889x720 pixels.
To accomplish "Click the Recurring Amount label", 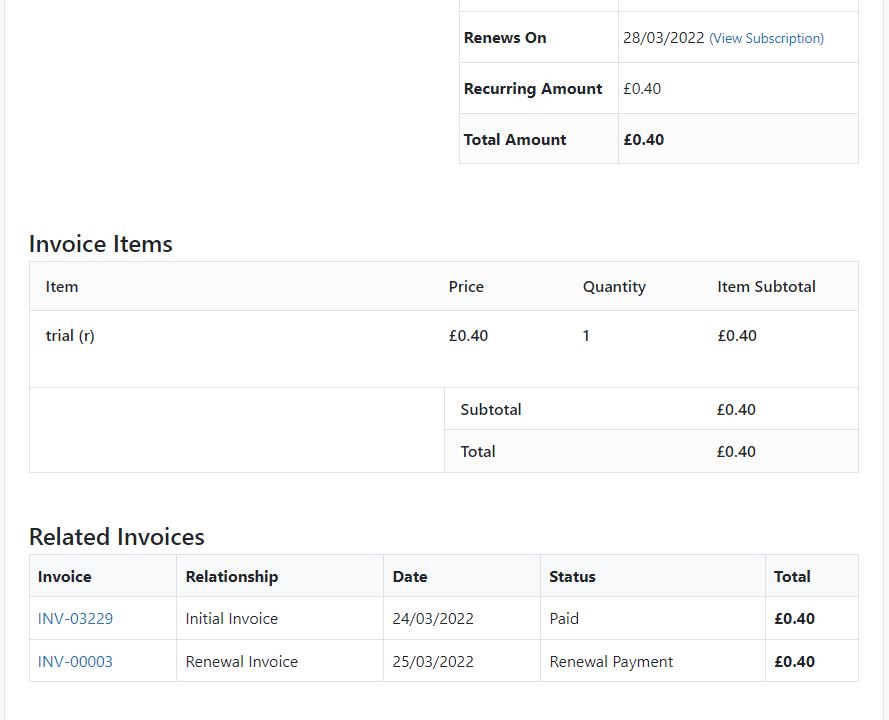I will 533,88.
